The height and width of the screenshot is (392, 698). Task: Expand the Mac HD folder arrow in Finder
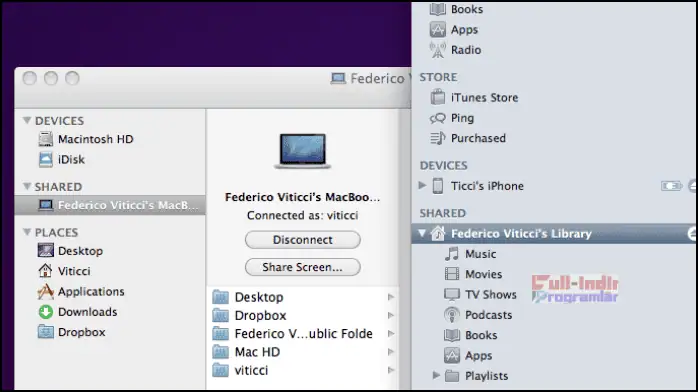[x=391, y=352]
